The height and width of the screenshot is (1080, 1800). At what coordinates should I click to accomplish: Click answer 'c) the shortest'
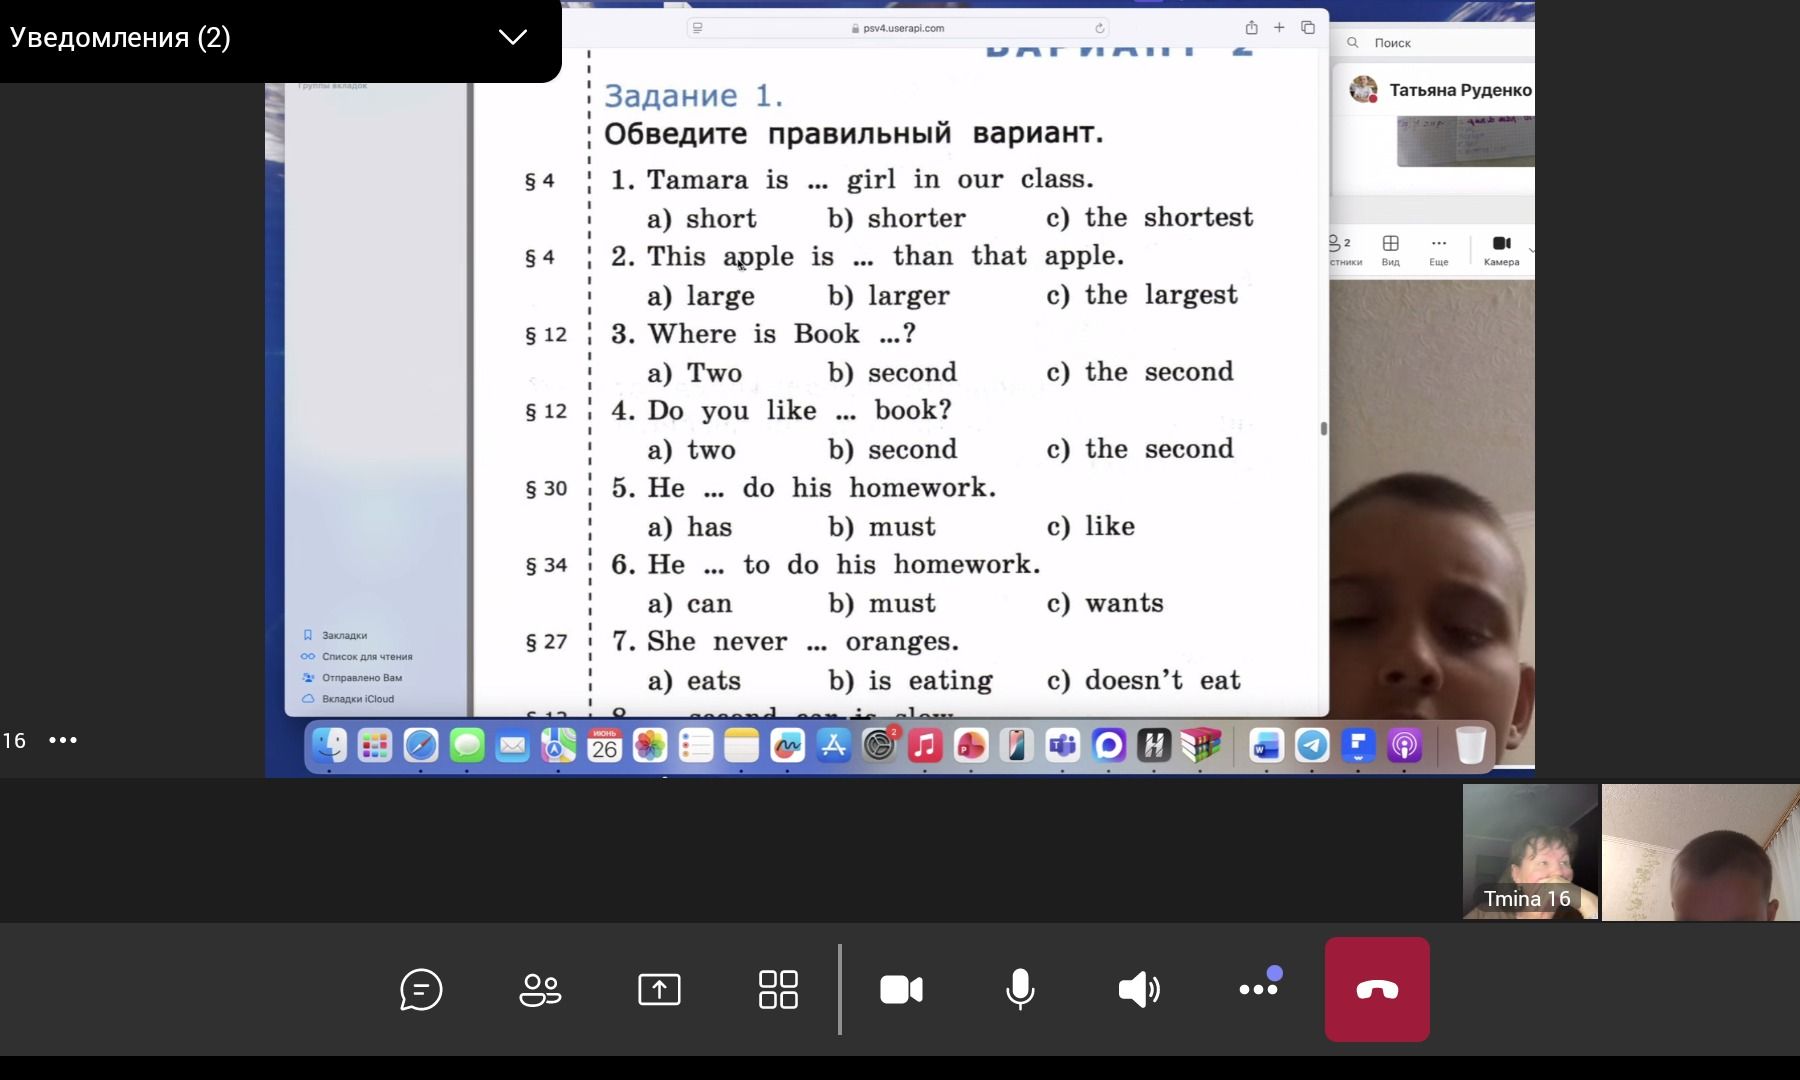(1149, 218)
